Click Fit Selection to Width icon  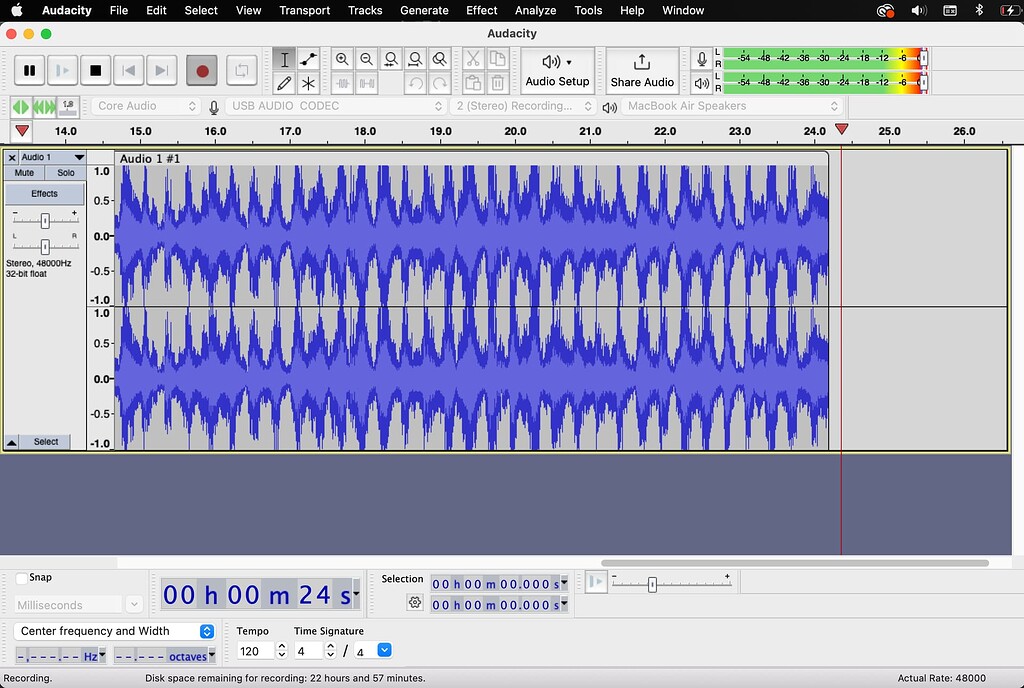pyautogui.click(x=391, y=59)
